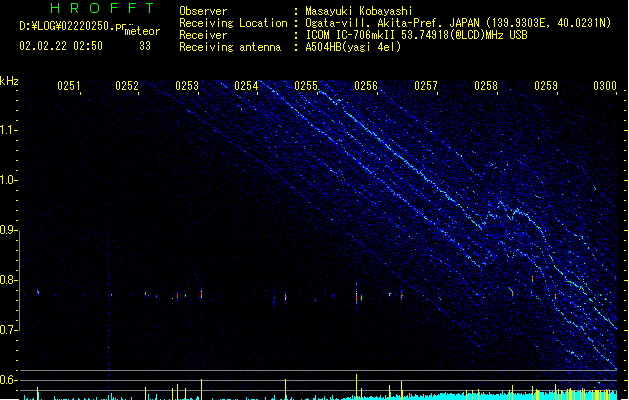The height and width of the screenshot is (400, 629).
Task: Click the kHz axis unit label
Action: coord(9,81)
